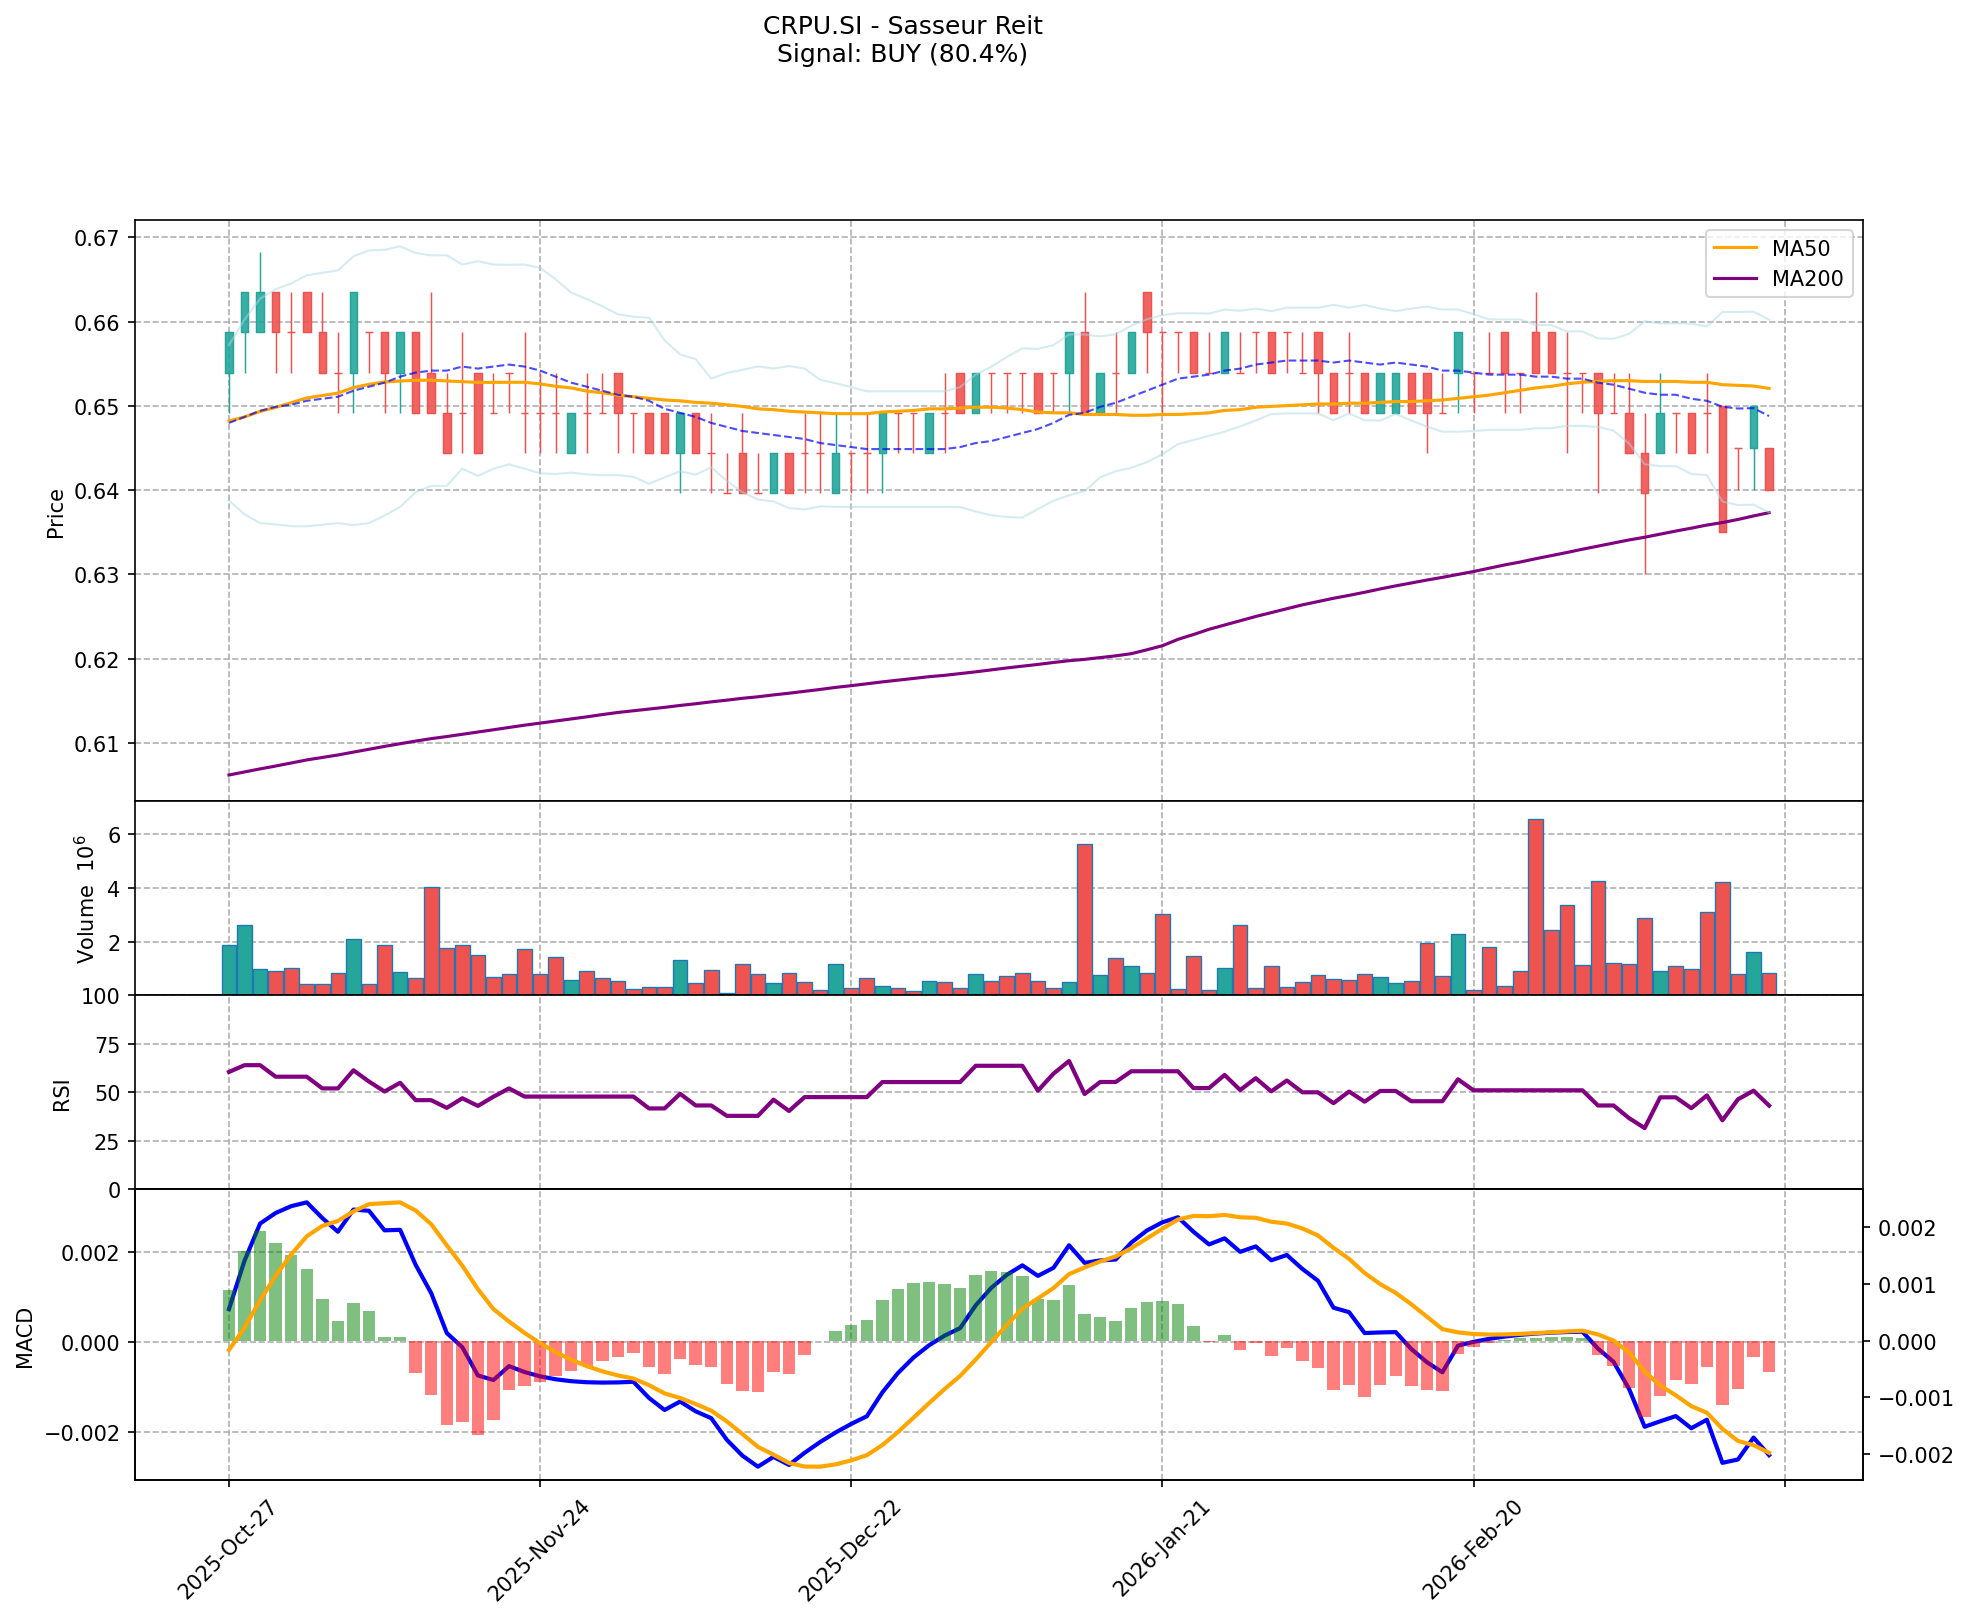Click the MA200 legend entry
The image size is (1969, 1619).
pos(1806,279)
